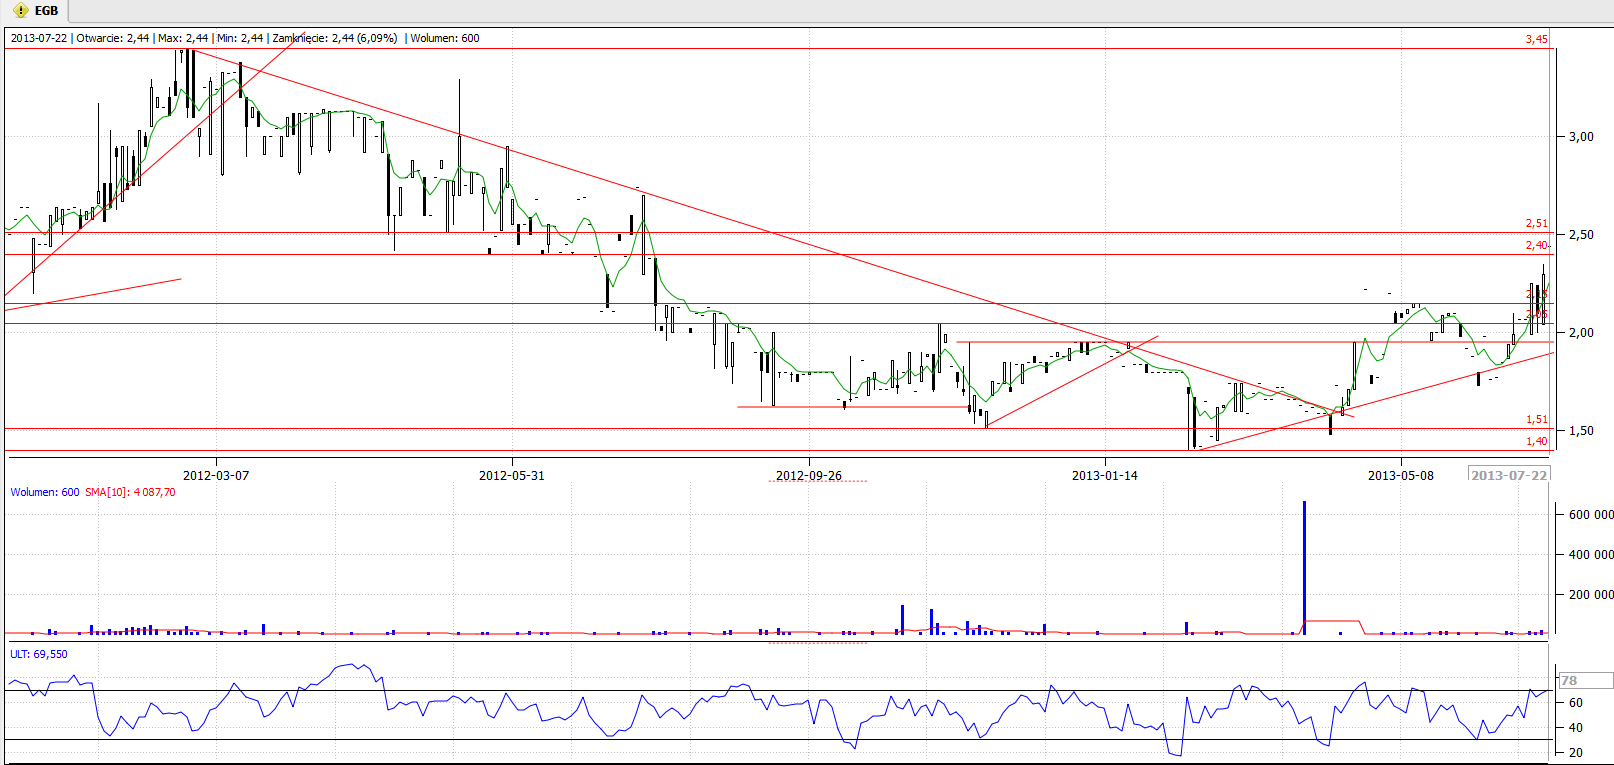This screenshot has width=1614, height=765.
Task: Click the SMA[10] volume average label
Action: coord(130,492)
